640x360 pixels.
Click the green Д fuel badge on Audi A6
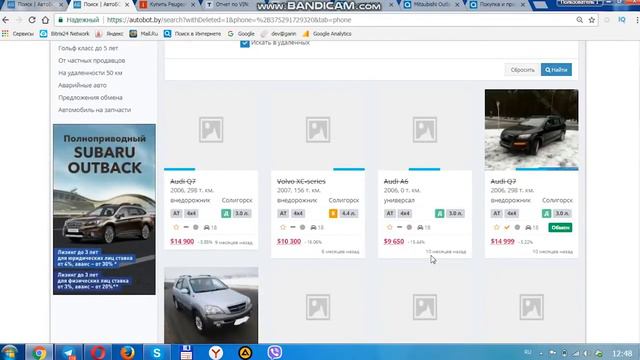coord(440,213)
